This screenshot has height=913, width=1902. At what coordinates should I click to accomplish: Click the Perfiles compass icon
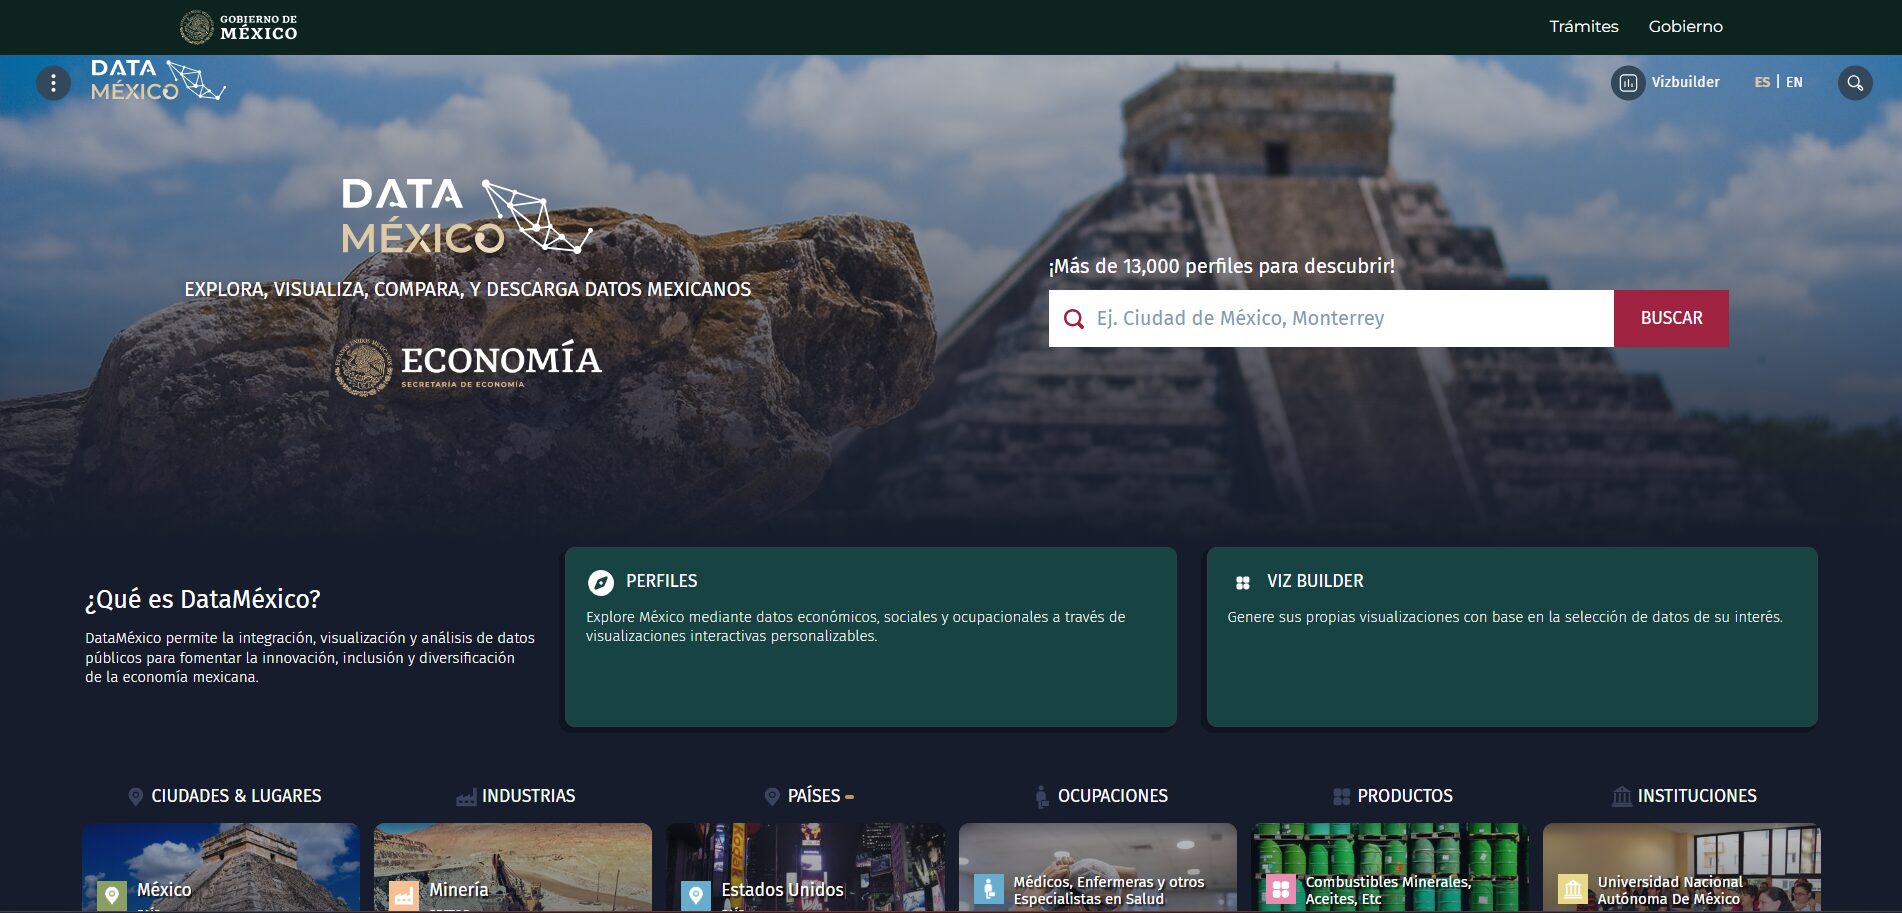coord(600,582)
